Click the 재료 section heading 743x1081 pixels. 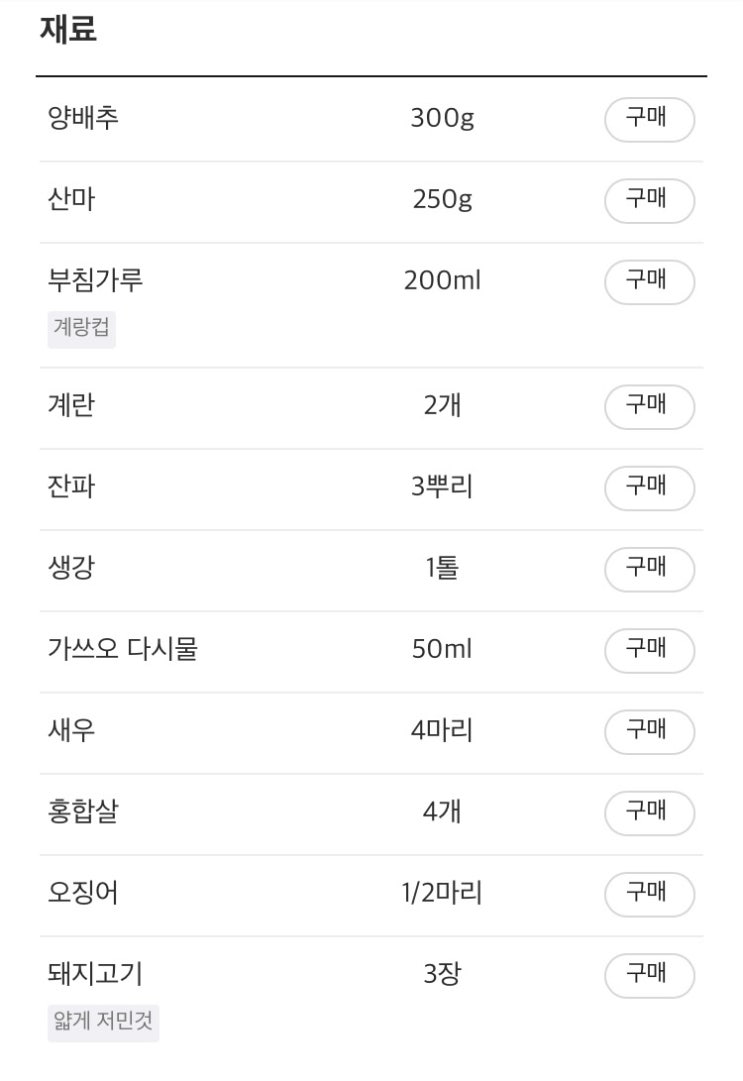coord(68,29)
